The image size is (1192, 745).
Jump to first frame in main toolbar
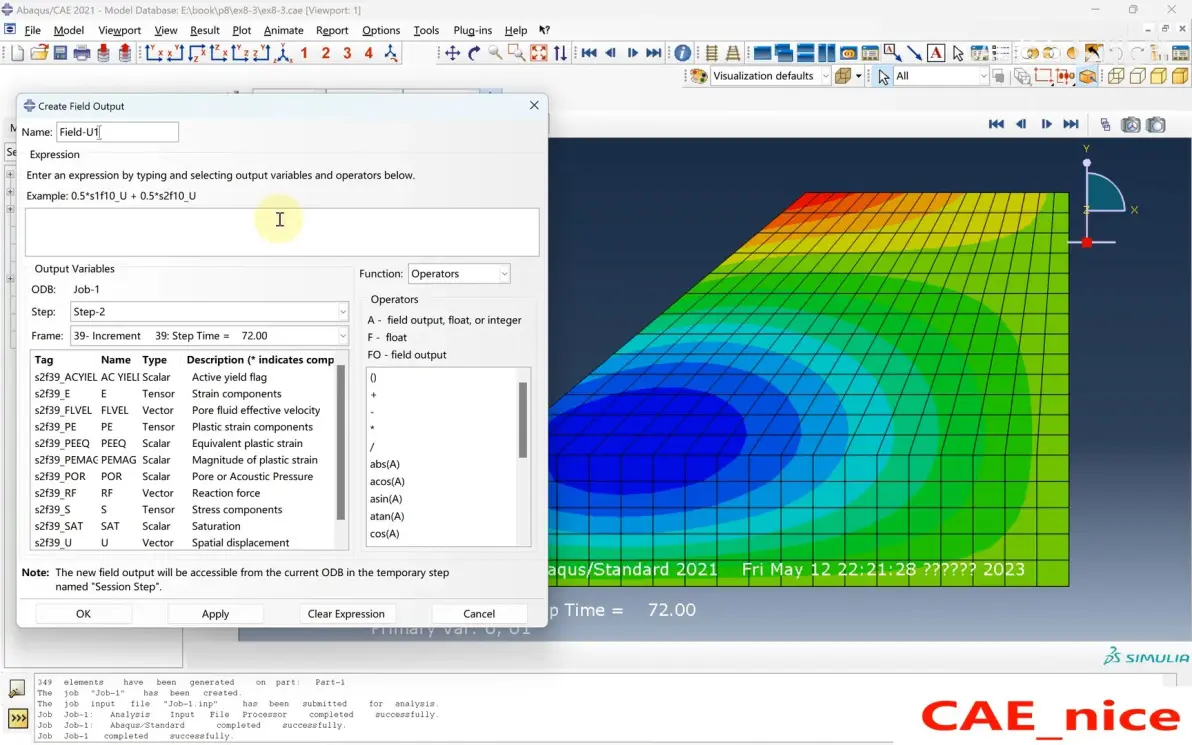point(588,53)
